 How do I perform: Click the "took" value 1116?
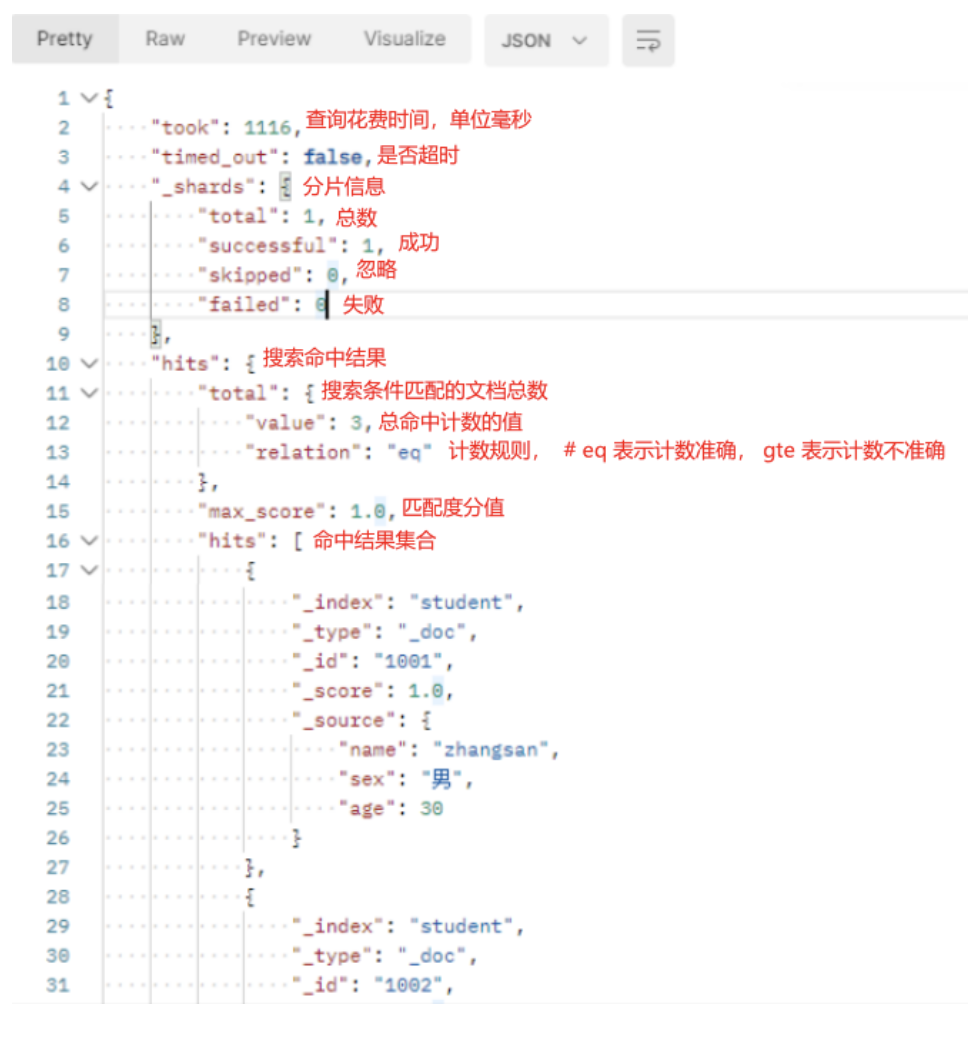click(269, 128)
